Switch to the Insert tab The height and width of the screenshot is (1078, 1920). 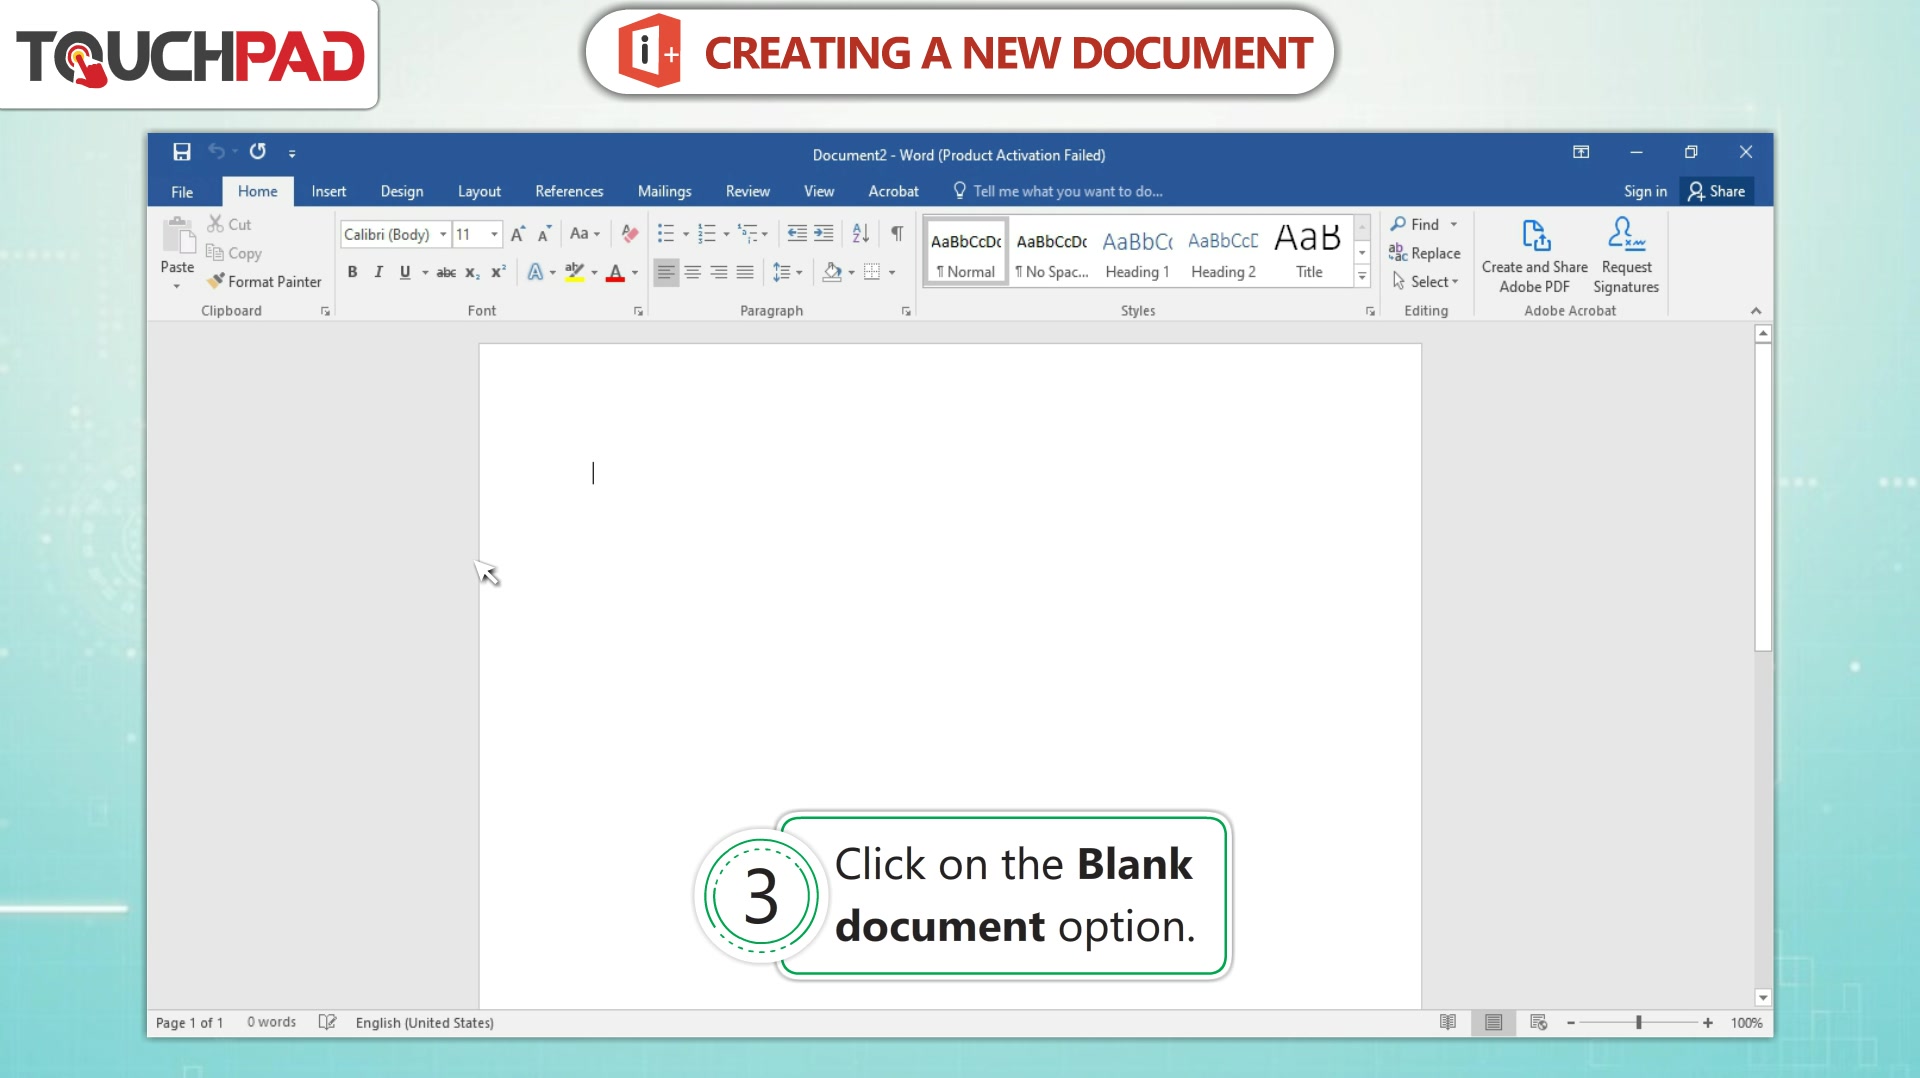click(328, 191)
